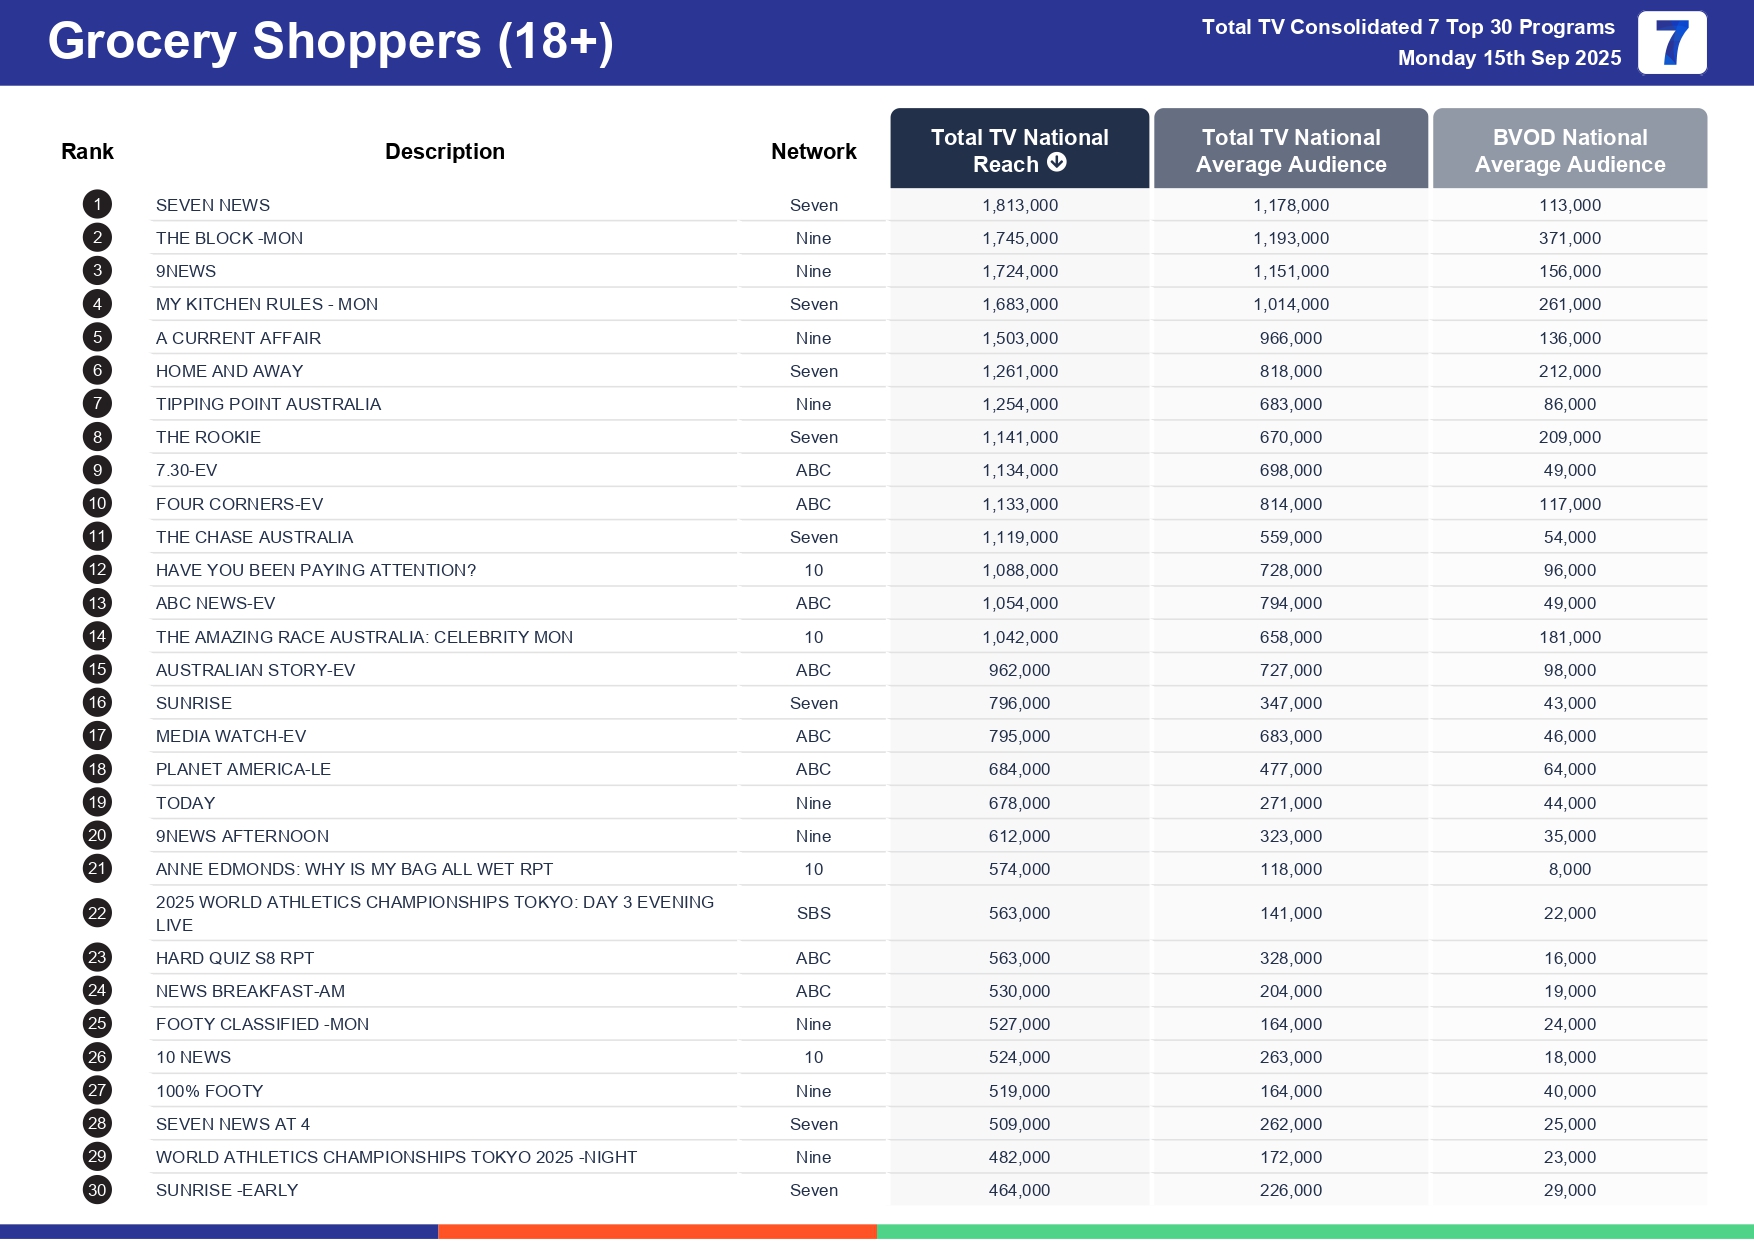Click the Network column header
Image resolution: width=1754 pixels, height=1241 pixels.
pyautogui.click(x=813, y=152)
